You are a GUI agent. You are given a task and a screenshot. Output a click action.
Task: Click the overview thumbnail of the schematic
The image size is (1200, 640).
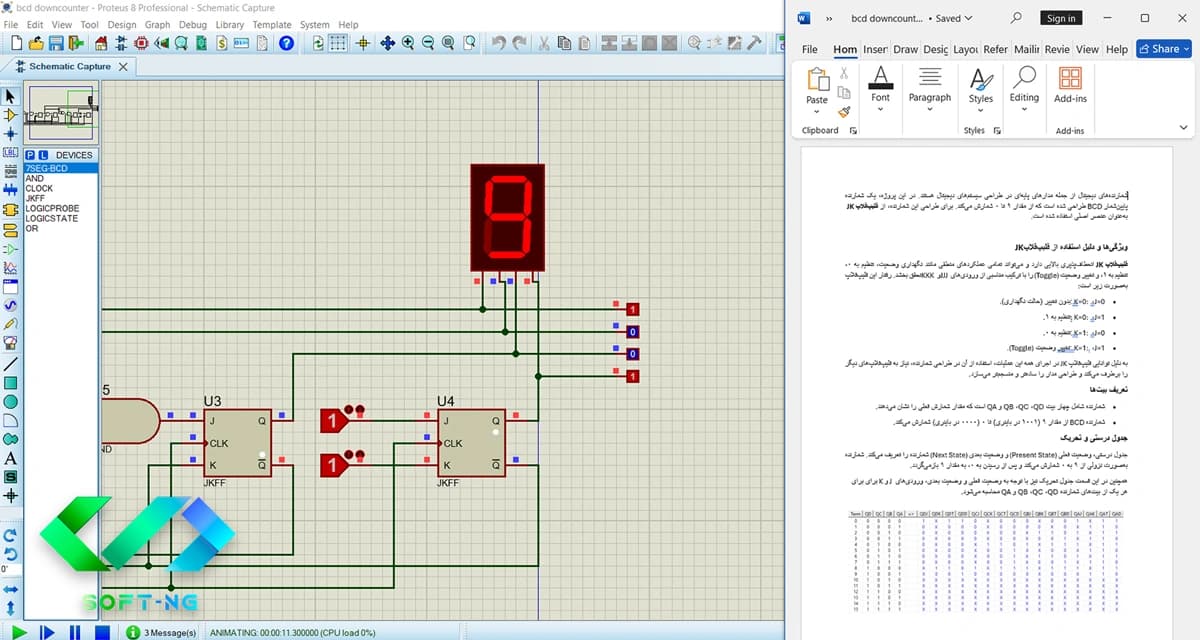61,112
